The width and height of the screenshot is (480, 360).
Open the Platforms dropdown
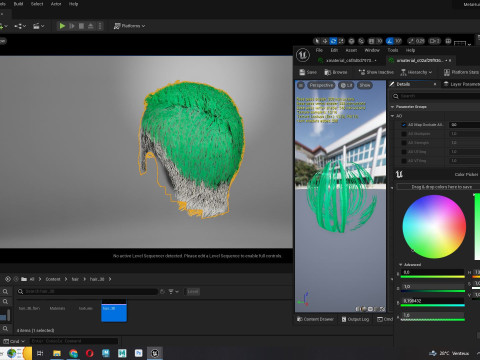(129, 26)
